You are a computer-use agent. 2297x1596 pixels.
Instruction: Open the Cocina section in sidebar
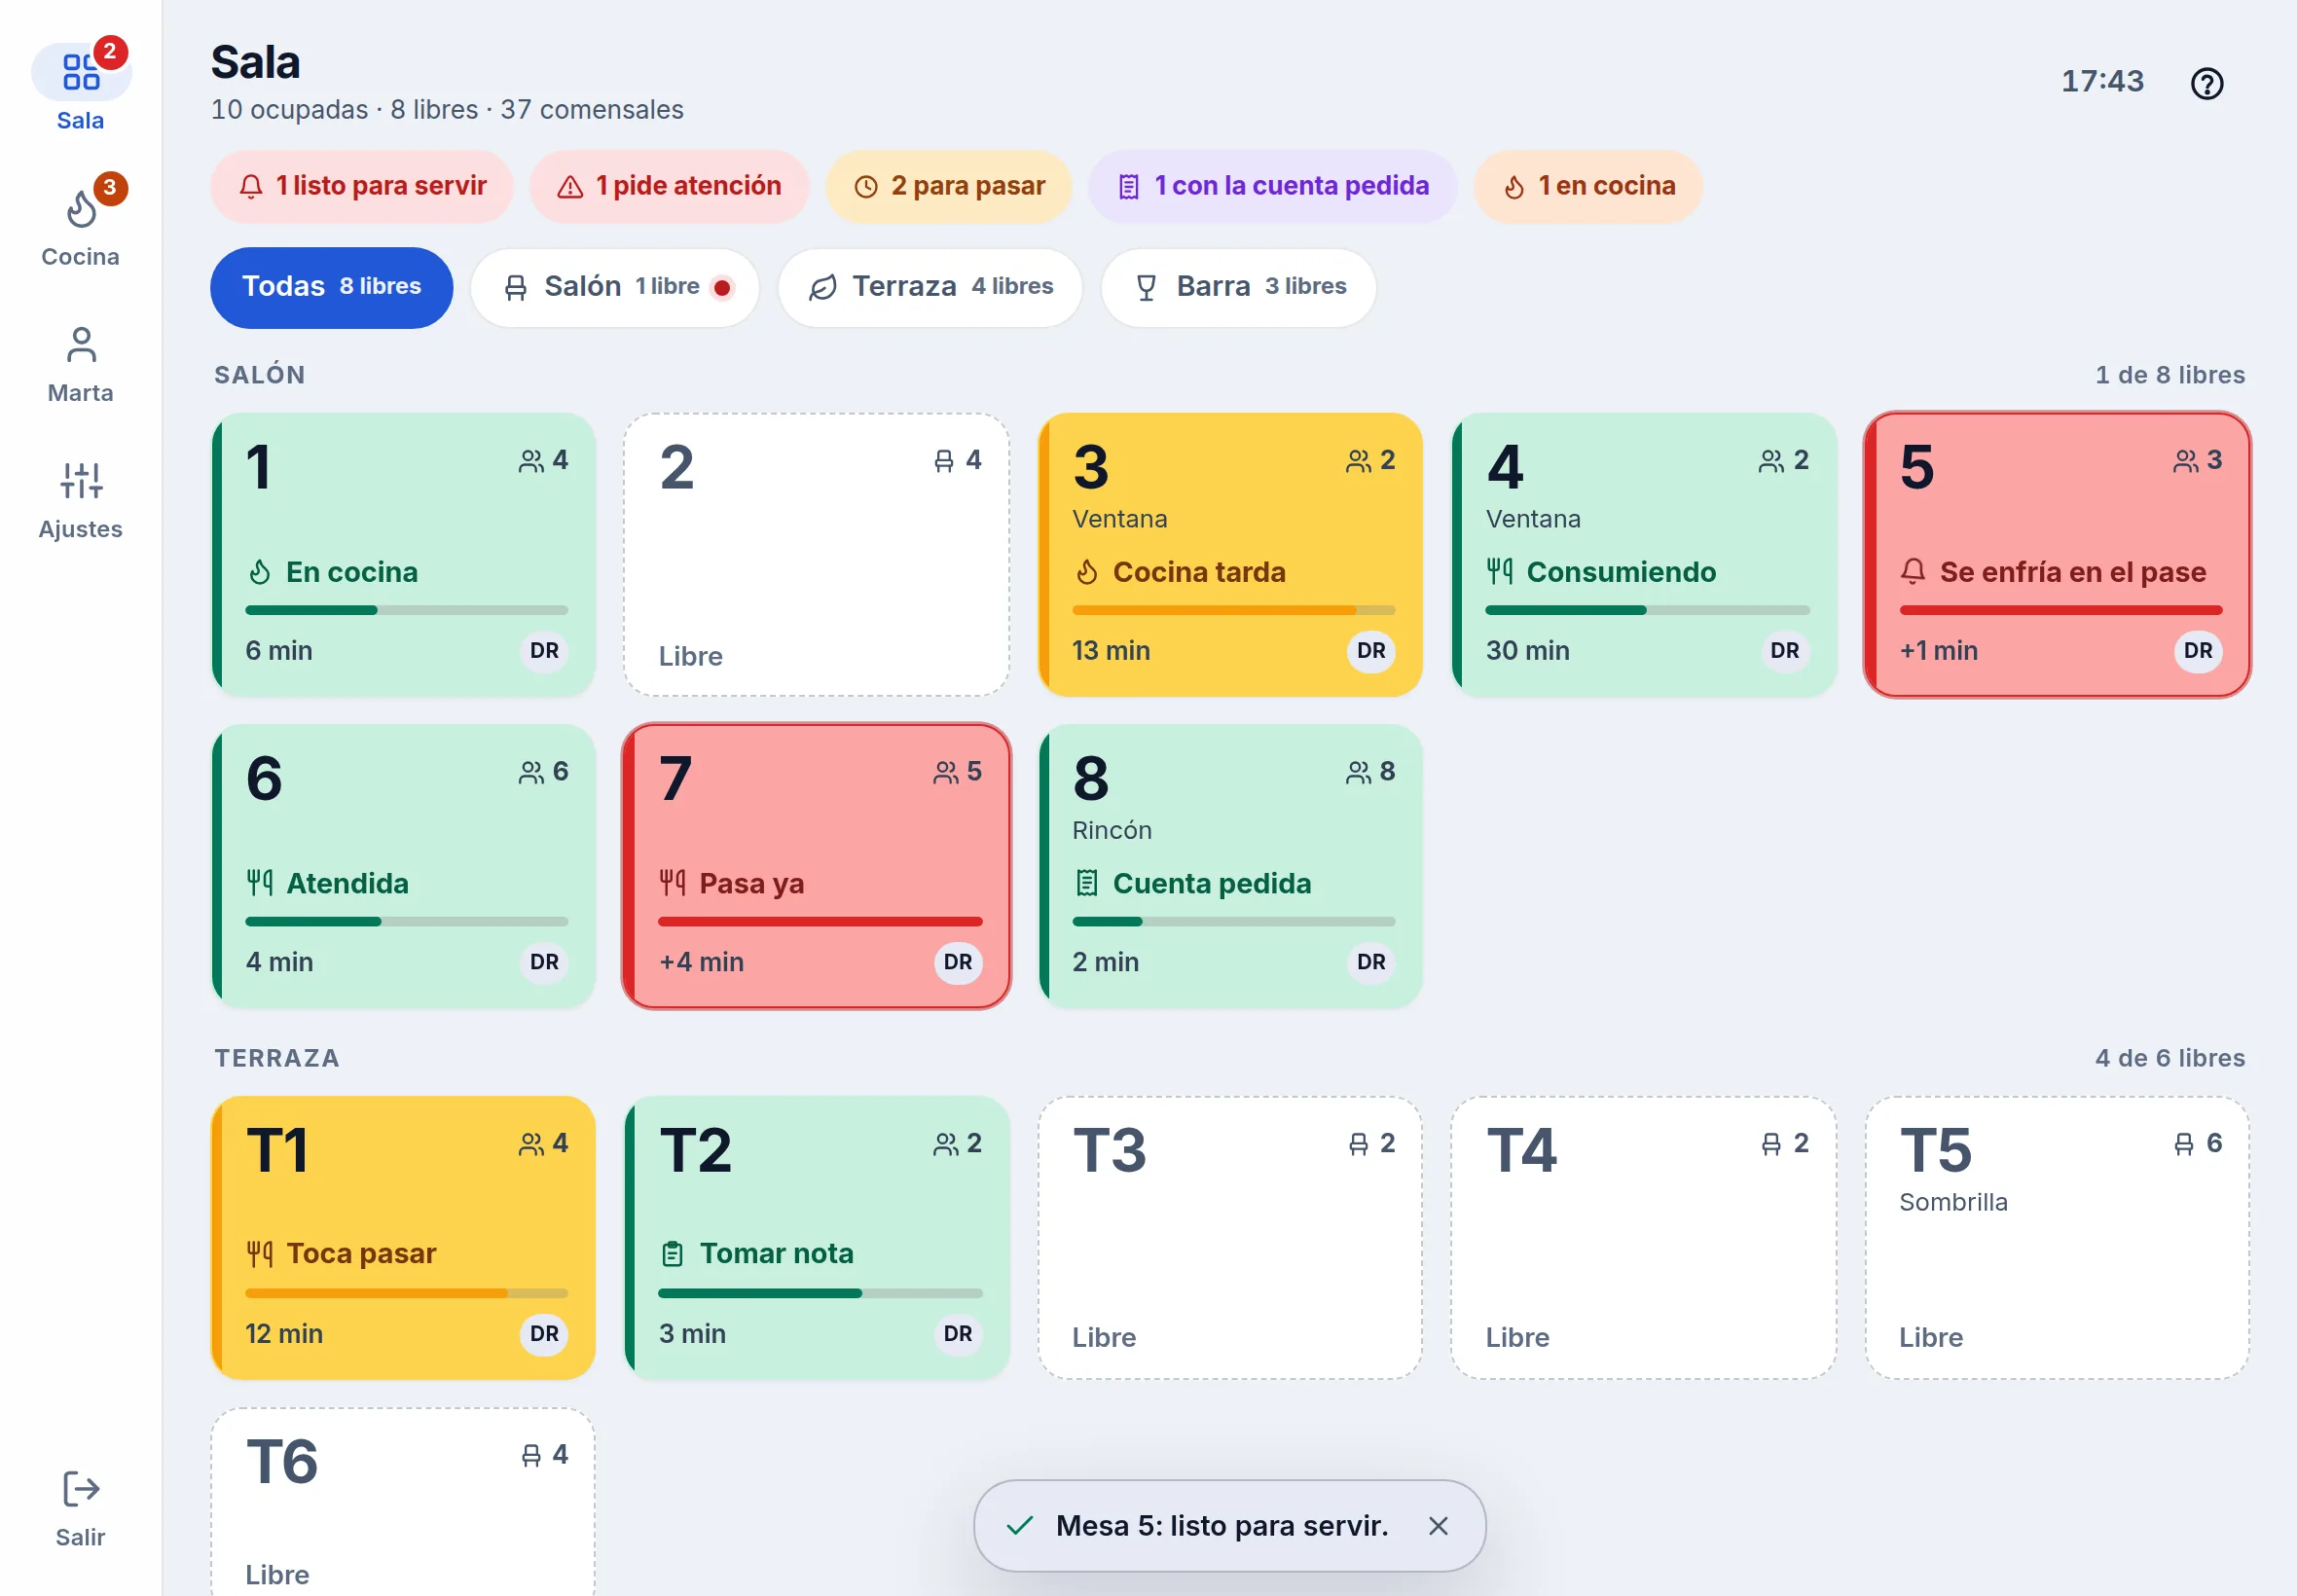[80, 225]
